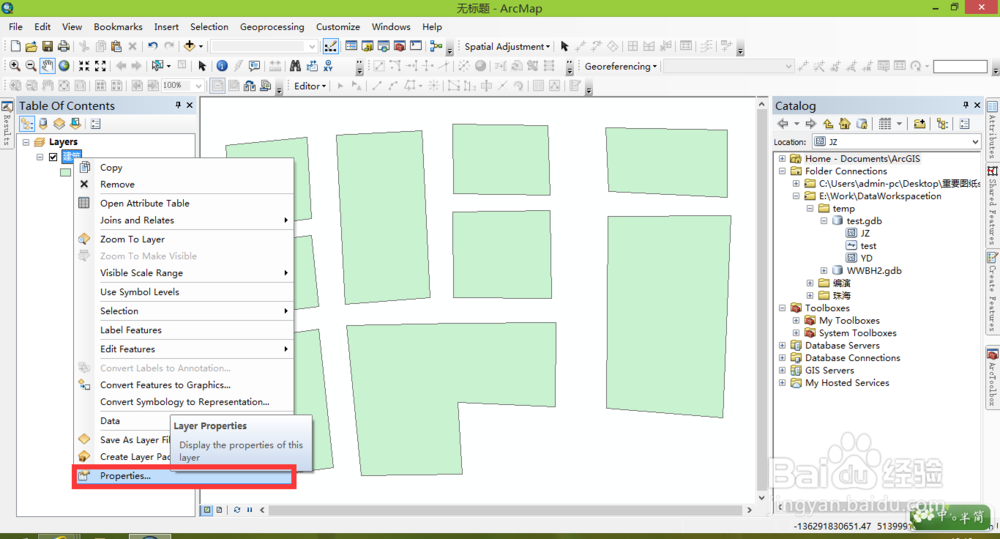Switch to Data View at map bottom
This screenshot has height=539, width=1000.
point(207,510)
